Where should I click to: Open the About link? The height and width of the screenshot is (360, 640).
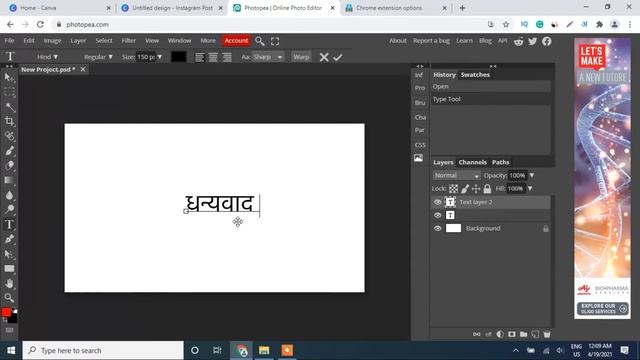[398, 41]
